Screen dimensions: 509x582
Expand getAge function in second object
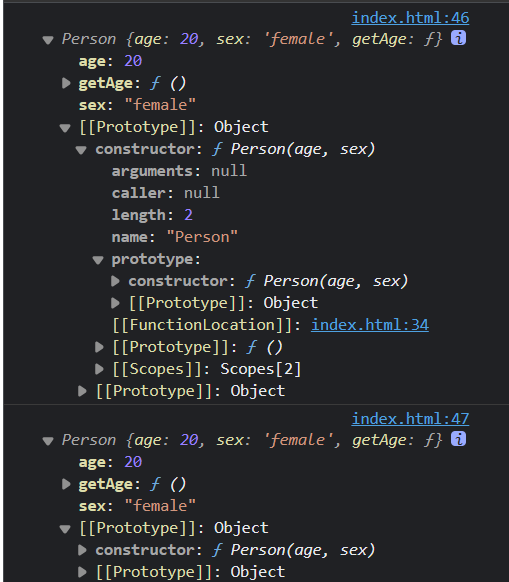(x=66, y=484)
